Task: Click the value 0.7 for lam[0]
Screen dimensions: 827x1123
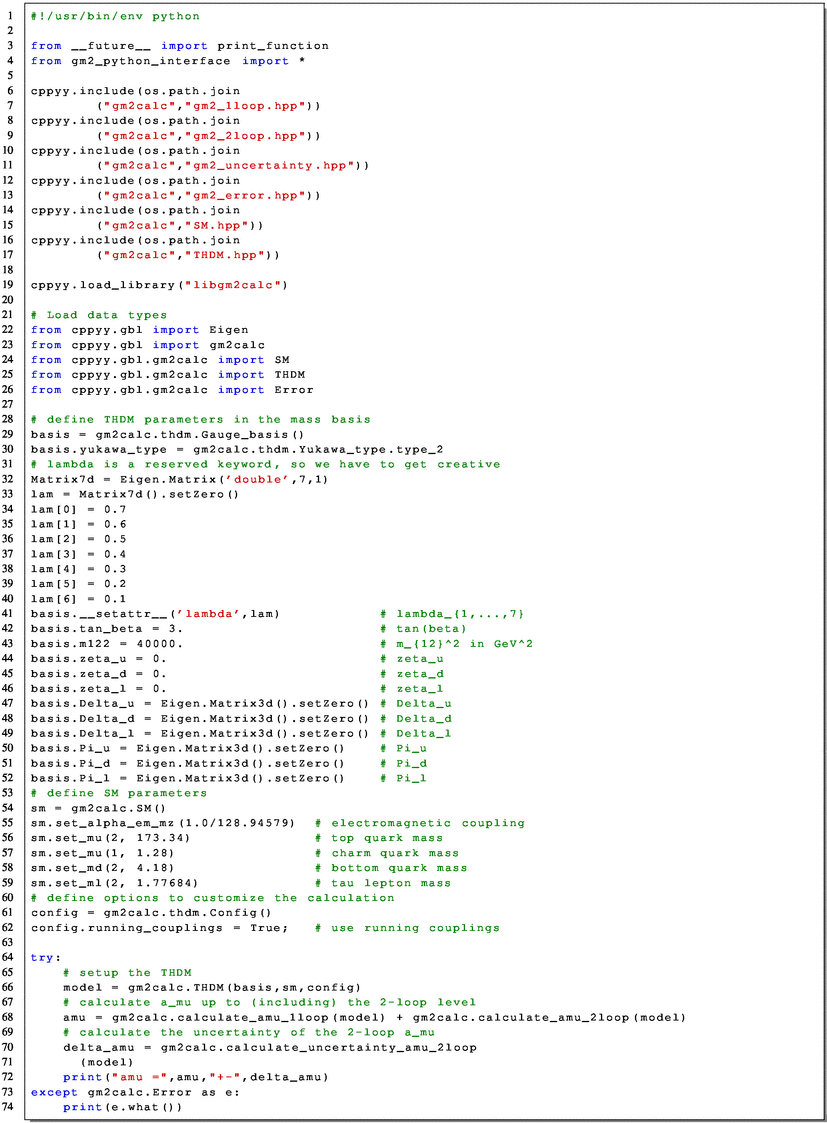Action: pyautogui.click(x=115, y=509)
